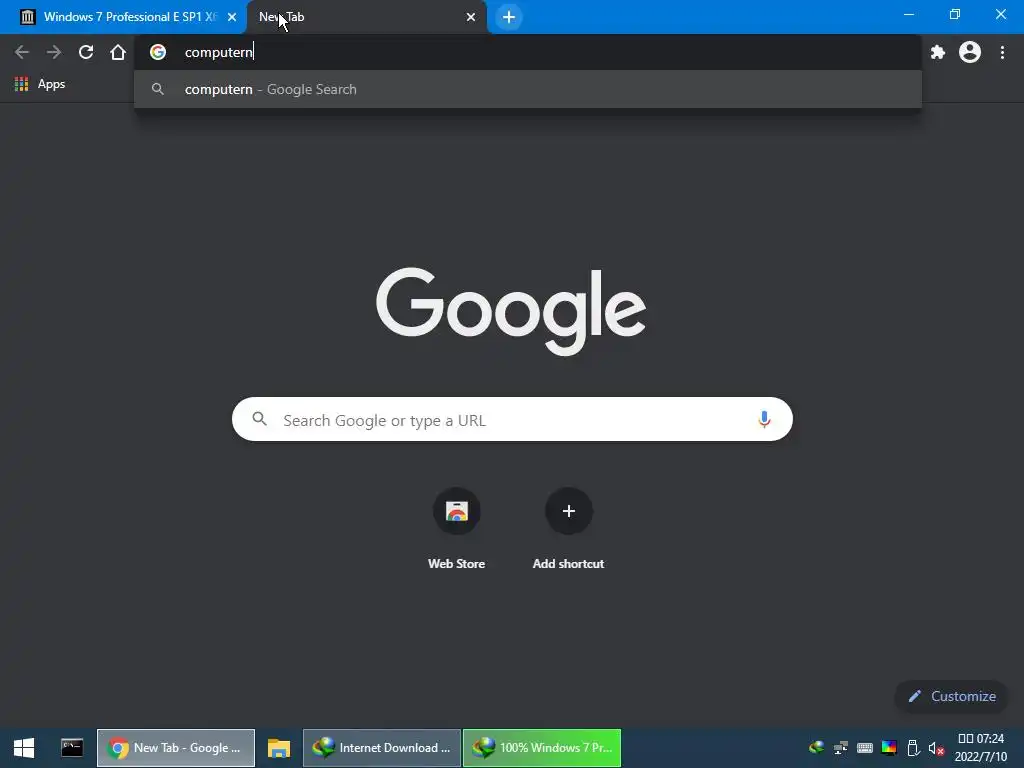Close the New Tab tab

click(471, 18)
